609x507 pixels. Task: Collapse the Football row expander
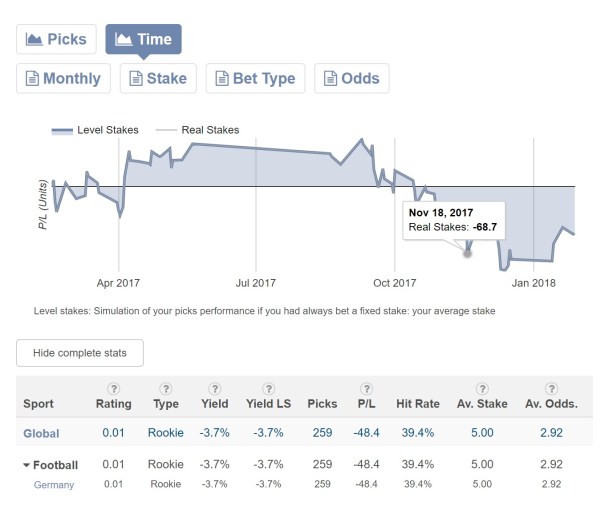tap(27, 465)
